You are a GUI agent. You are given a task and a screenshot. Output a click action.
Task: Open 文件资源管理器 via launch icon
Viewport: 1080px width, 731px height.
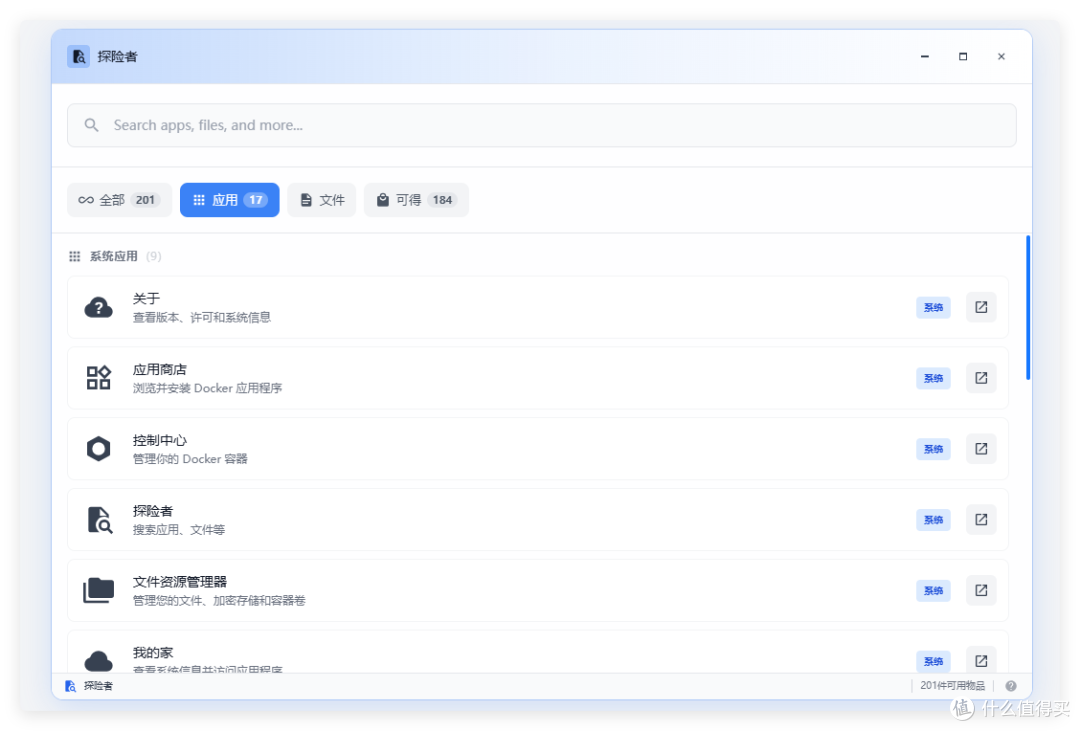(981, 590)
